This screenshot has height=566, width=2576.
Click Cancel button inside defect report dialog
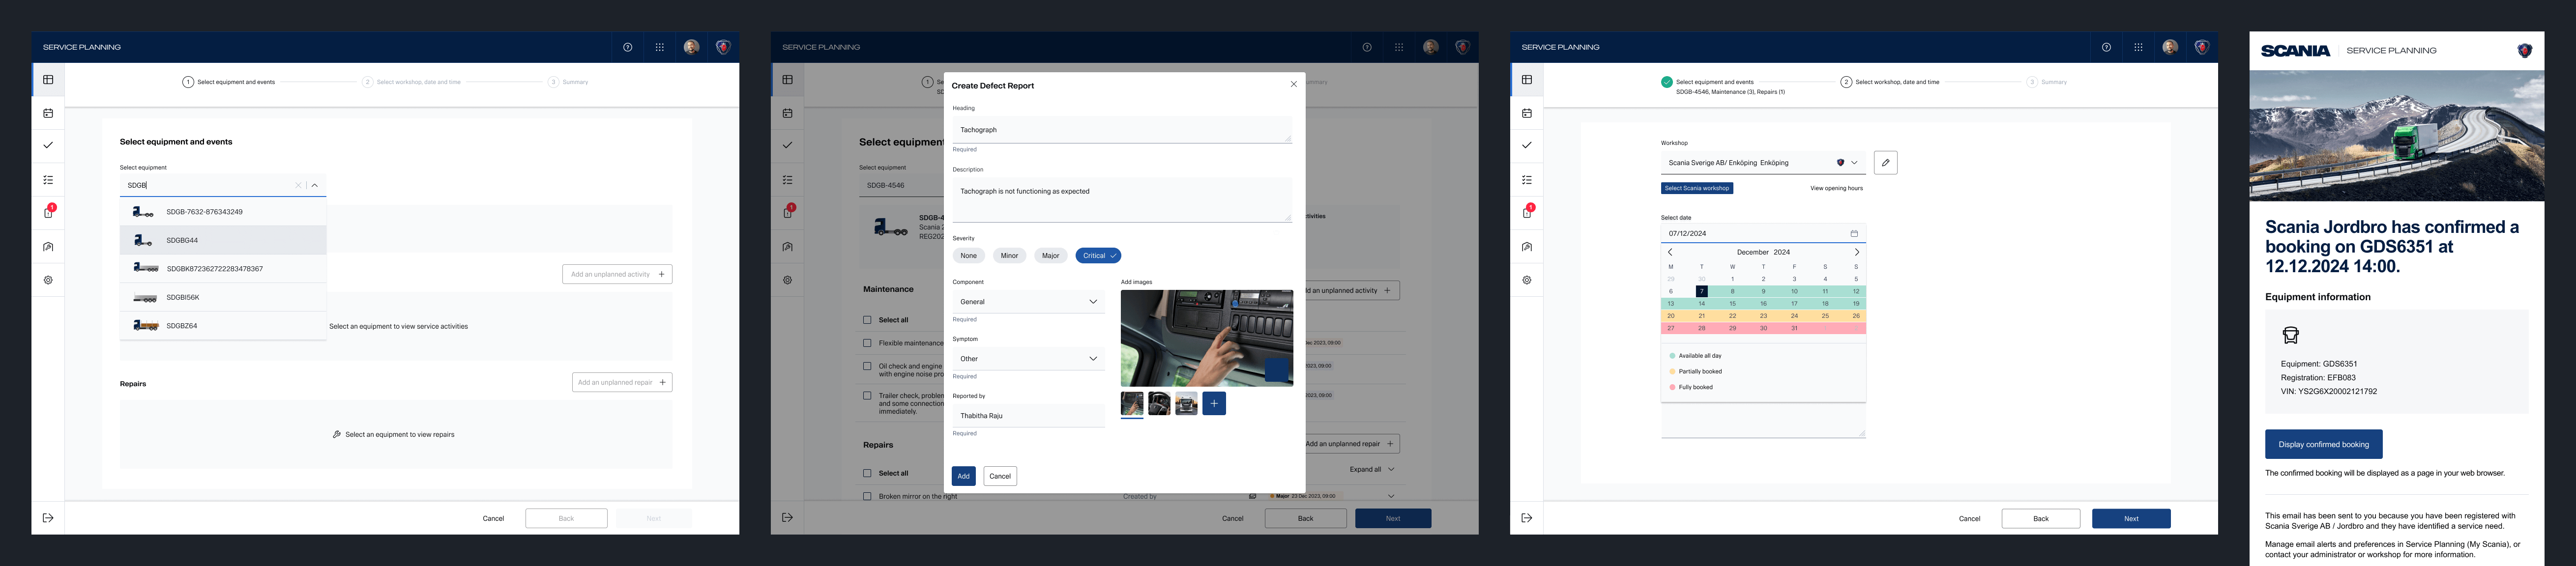[1000, 476]
